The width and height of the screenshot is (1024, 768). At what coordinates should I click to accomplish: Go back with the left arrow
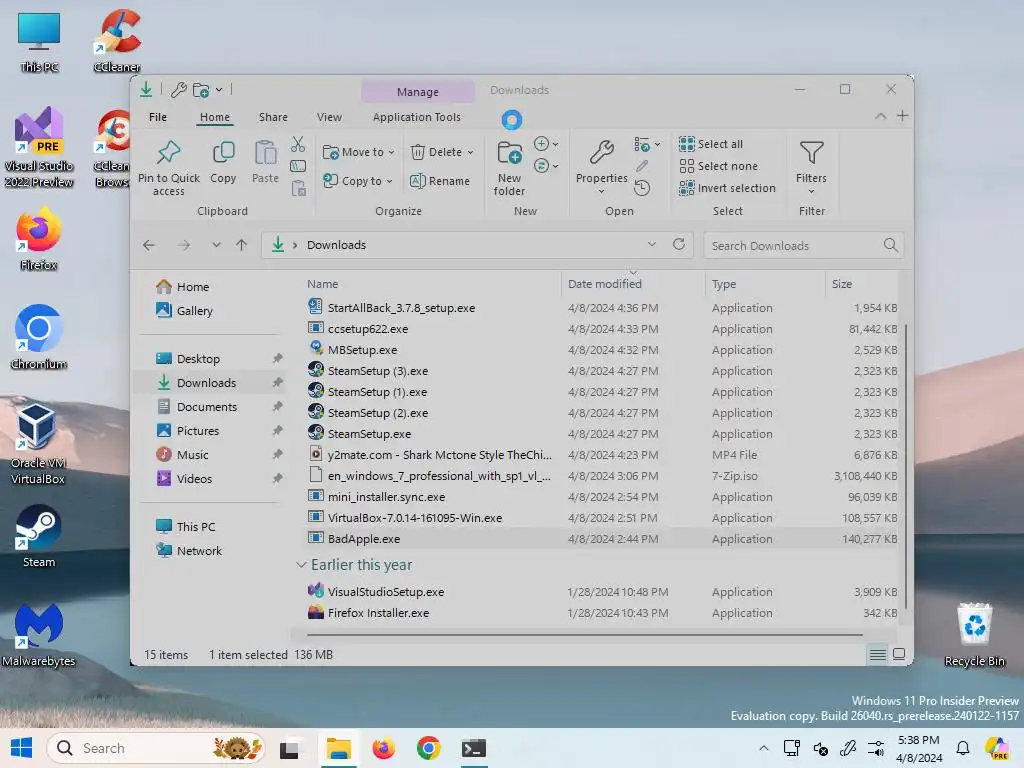149,245
